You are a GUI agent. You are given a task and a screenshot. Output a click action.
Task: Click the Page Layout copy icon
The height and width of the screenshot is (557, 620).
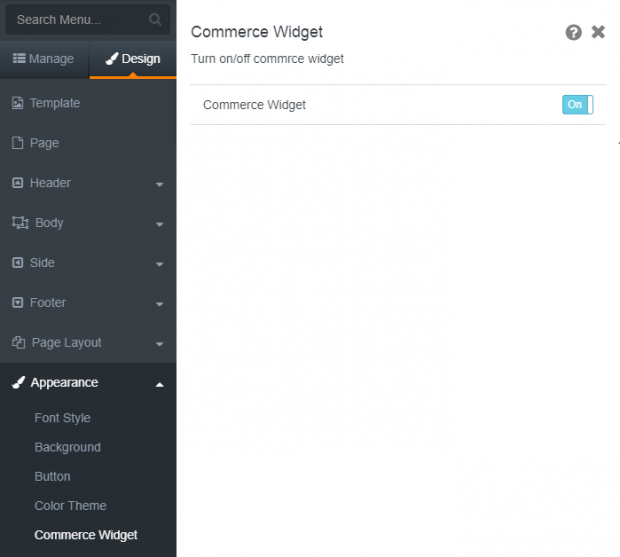(18, 342)
